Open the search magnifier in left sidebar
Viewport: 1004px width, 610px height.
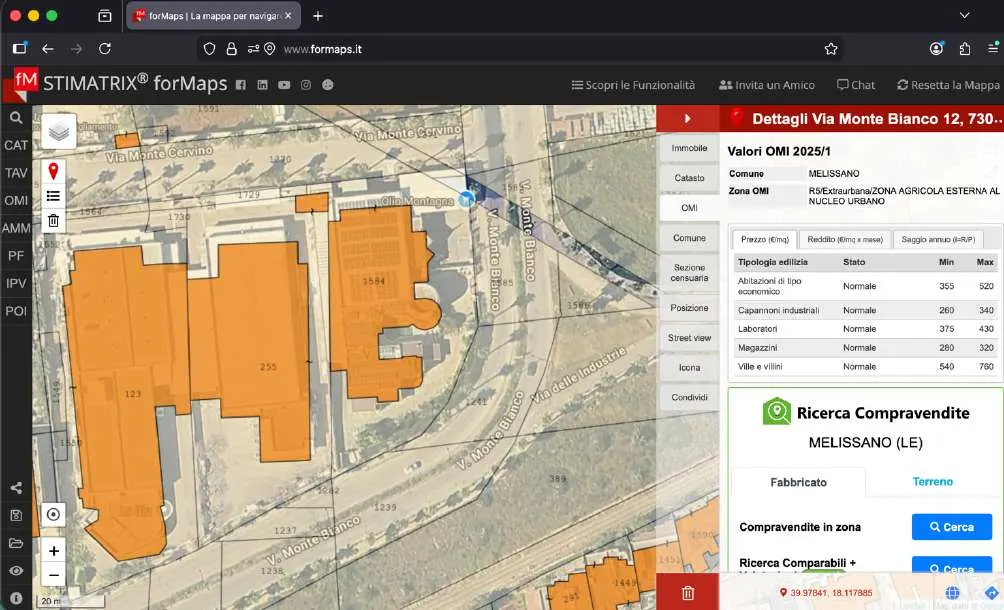16,118
